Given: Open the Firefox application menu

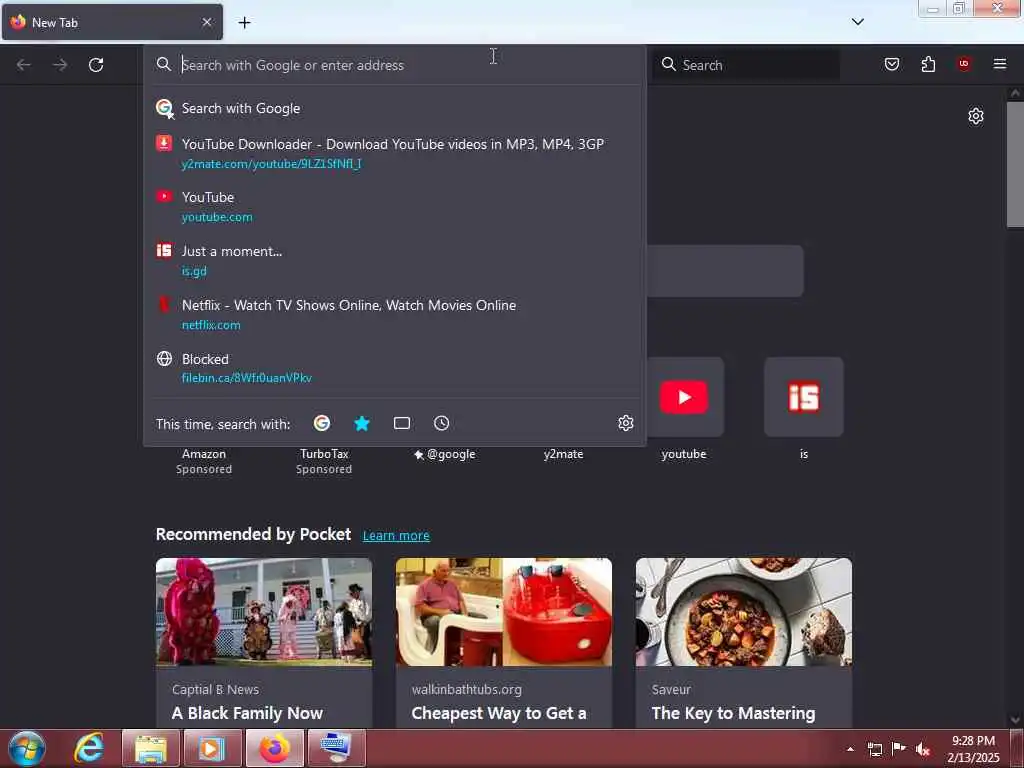Looking at the screenshot, I should tap(1000, 64).
